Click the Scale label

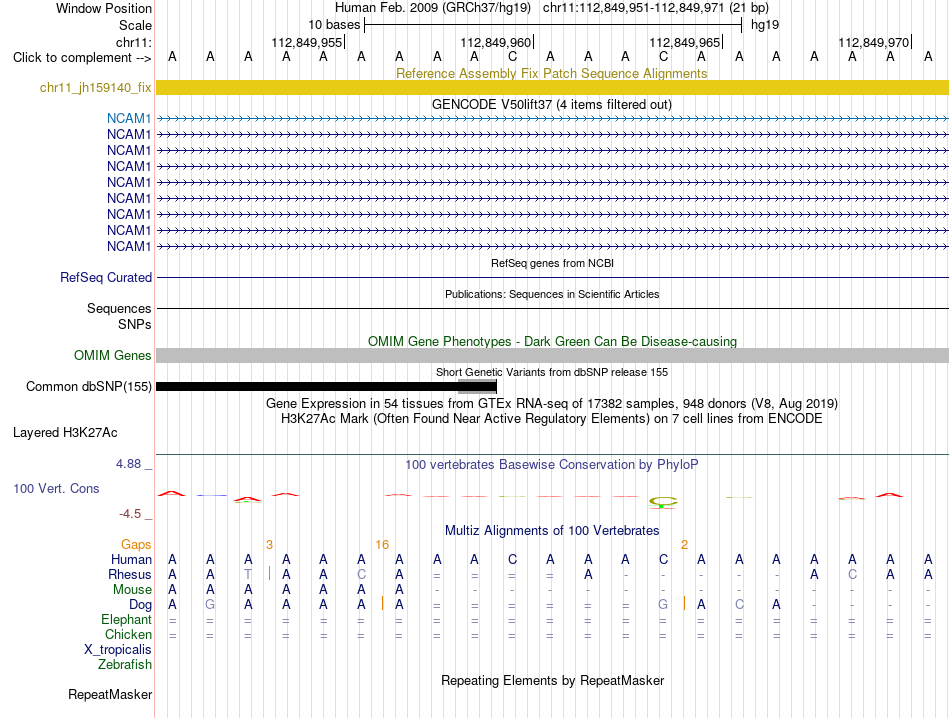point(136,25)
